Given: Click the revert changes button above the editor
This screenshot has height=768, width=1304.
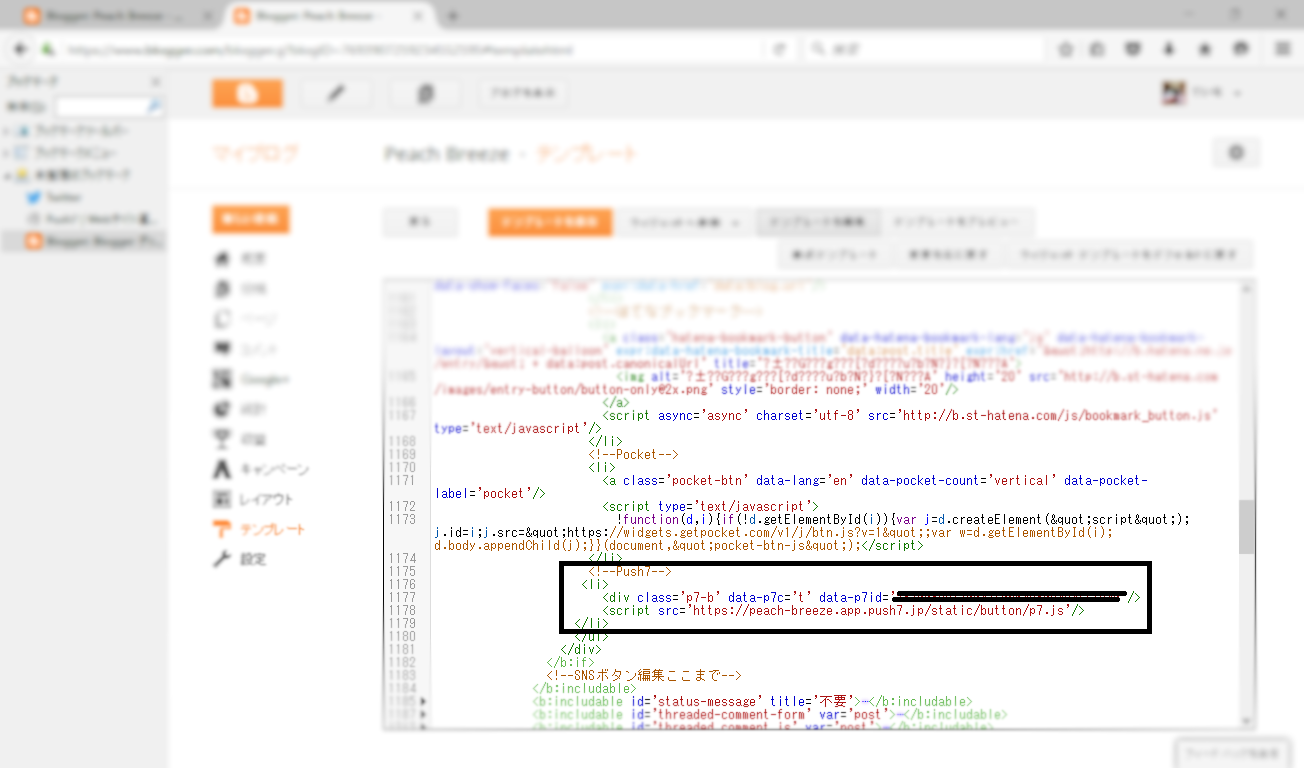Looking at the screenshot, I should (x=948, y=254).
